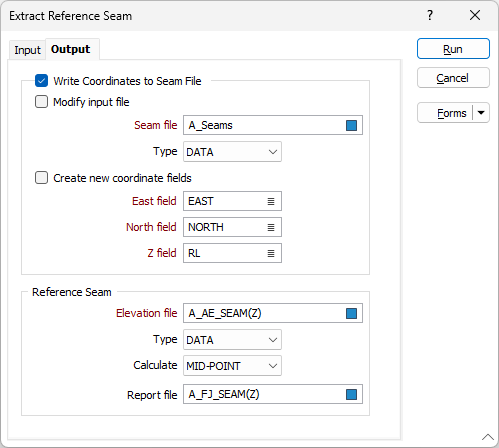This screenshot has width=499, height=448.
Task: Click the help question mark icon
Action: click(430, 15)
